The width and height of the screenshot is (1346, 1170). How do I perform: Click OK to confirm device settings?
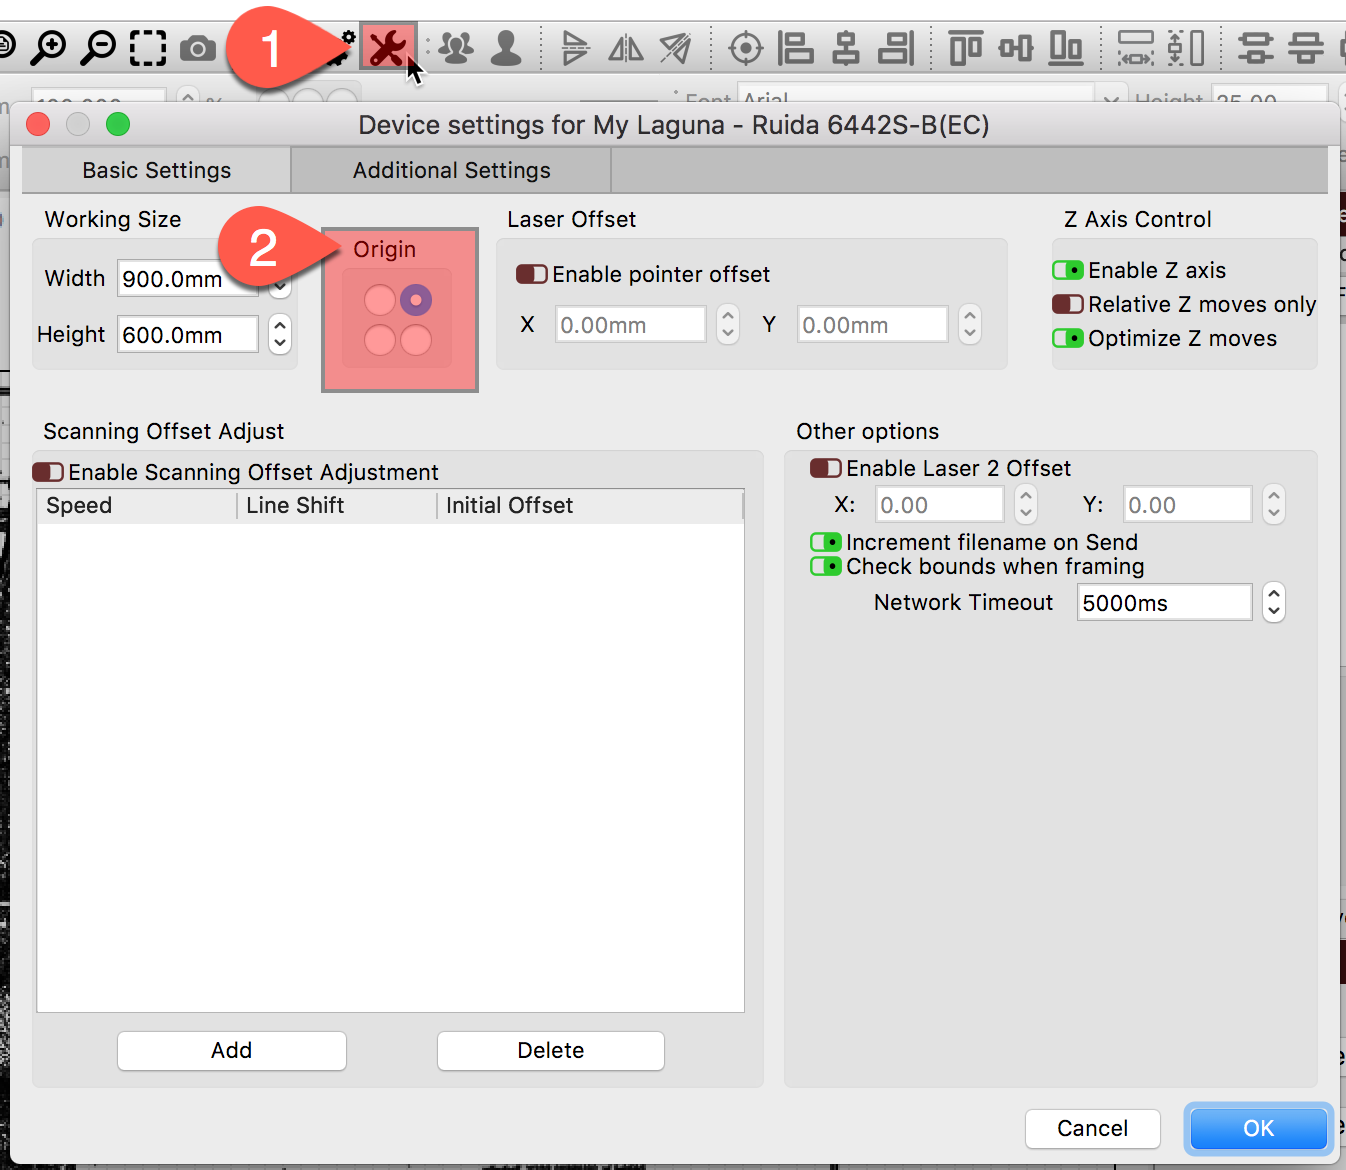[x=1259, y=1128]
